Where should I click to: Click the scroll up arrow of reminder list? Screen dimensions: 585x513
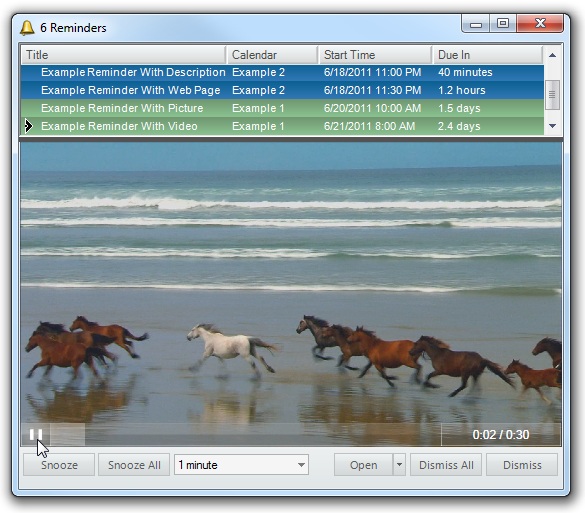point(553,55)
